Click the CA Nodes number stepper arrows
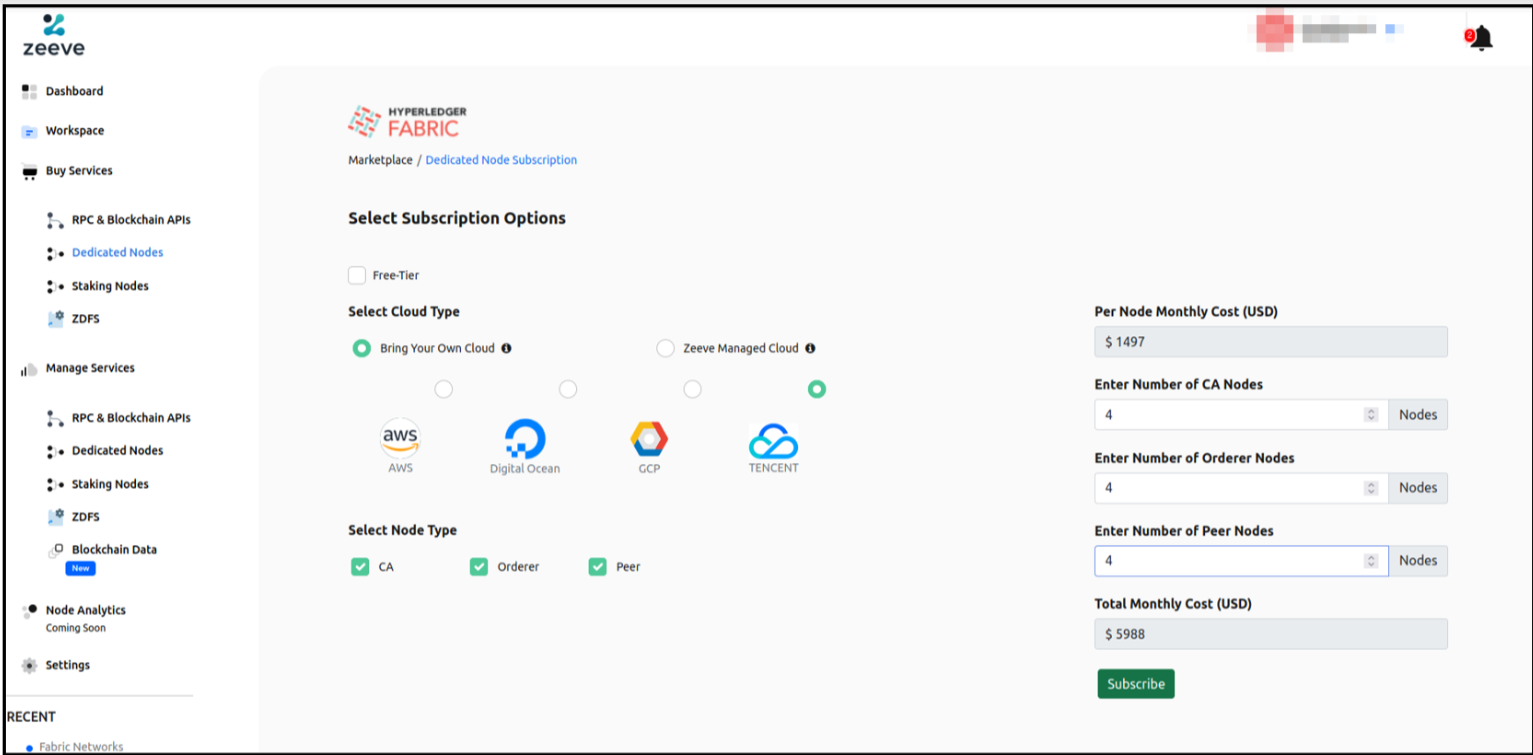The height and width of the screenshot is (755, 1533). [1371, 415]
